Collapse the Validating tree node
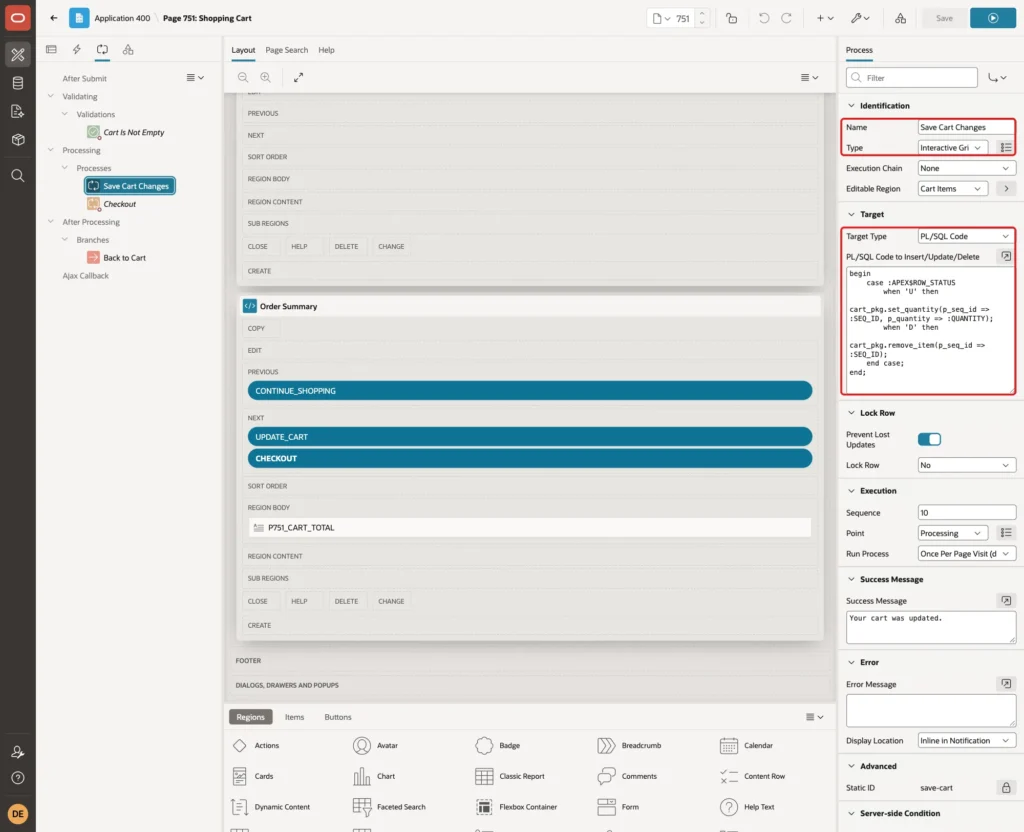 coord(50,96)
